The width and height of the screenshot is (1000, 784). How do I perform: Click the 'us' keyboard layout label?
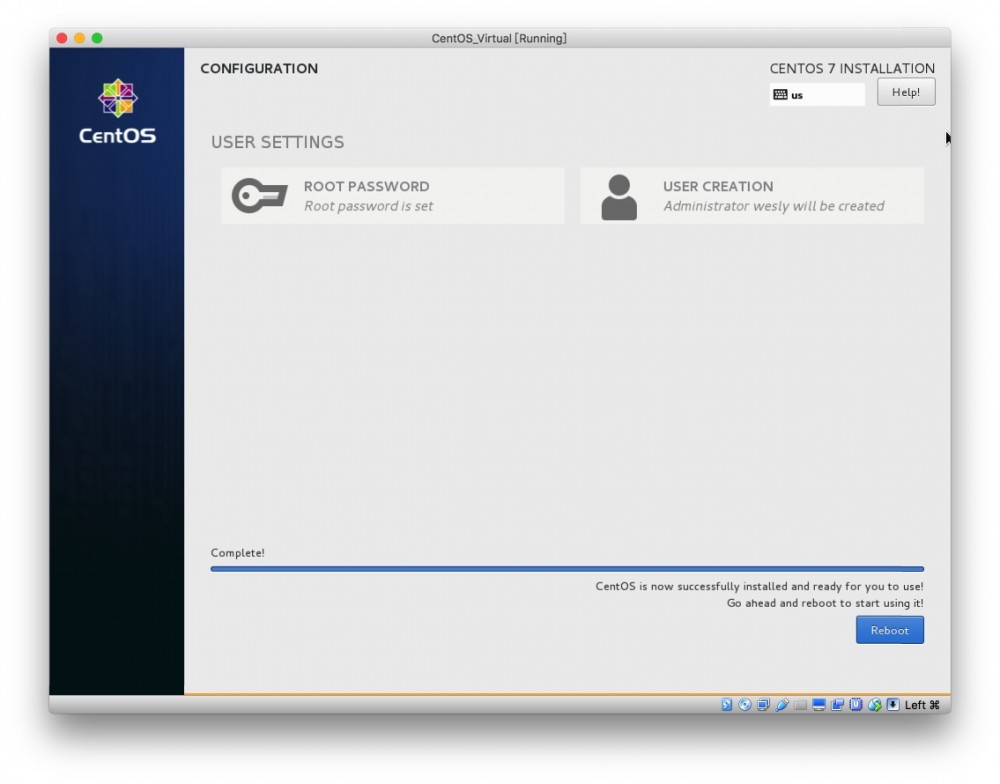[797, 95]
